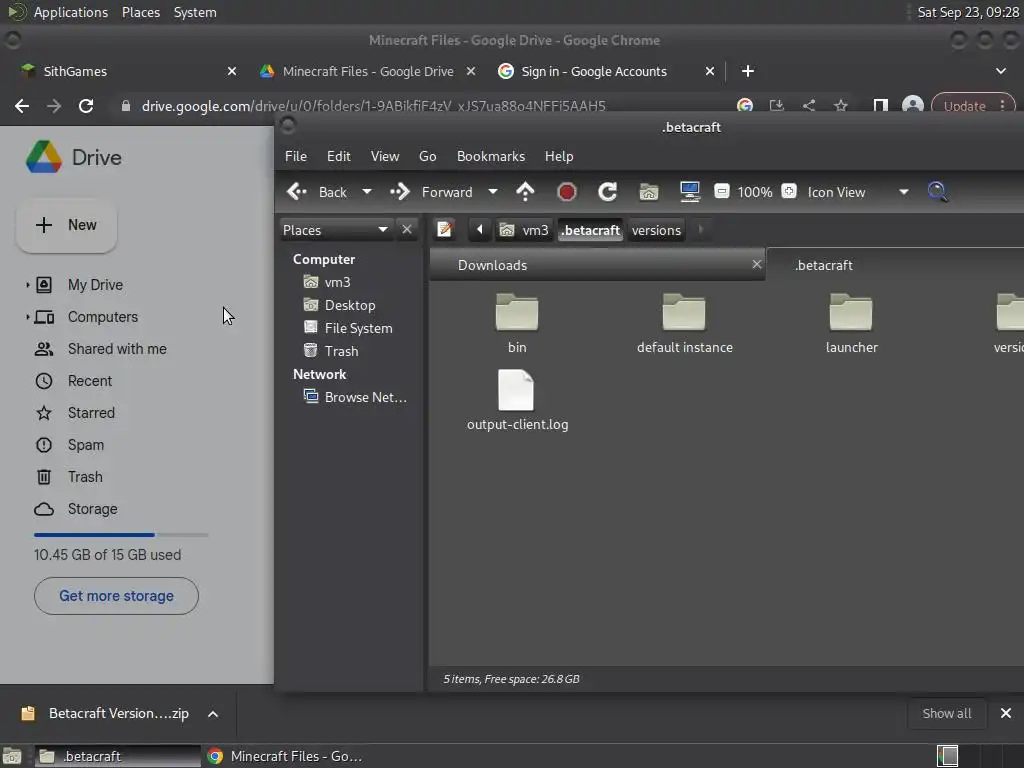Go Forward in the file manager
Image resolution: width=1024 pixels, height=768 pixels.
pyautogui.click(x=432, y=192)
